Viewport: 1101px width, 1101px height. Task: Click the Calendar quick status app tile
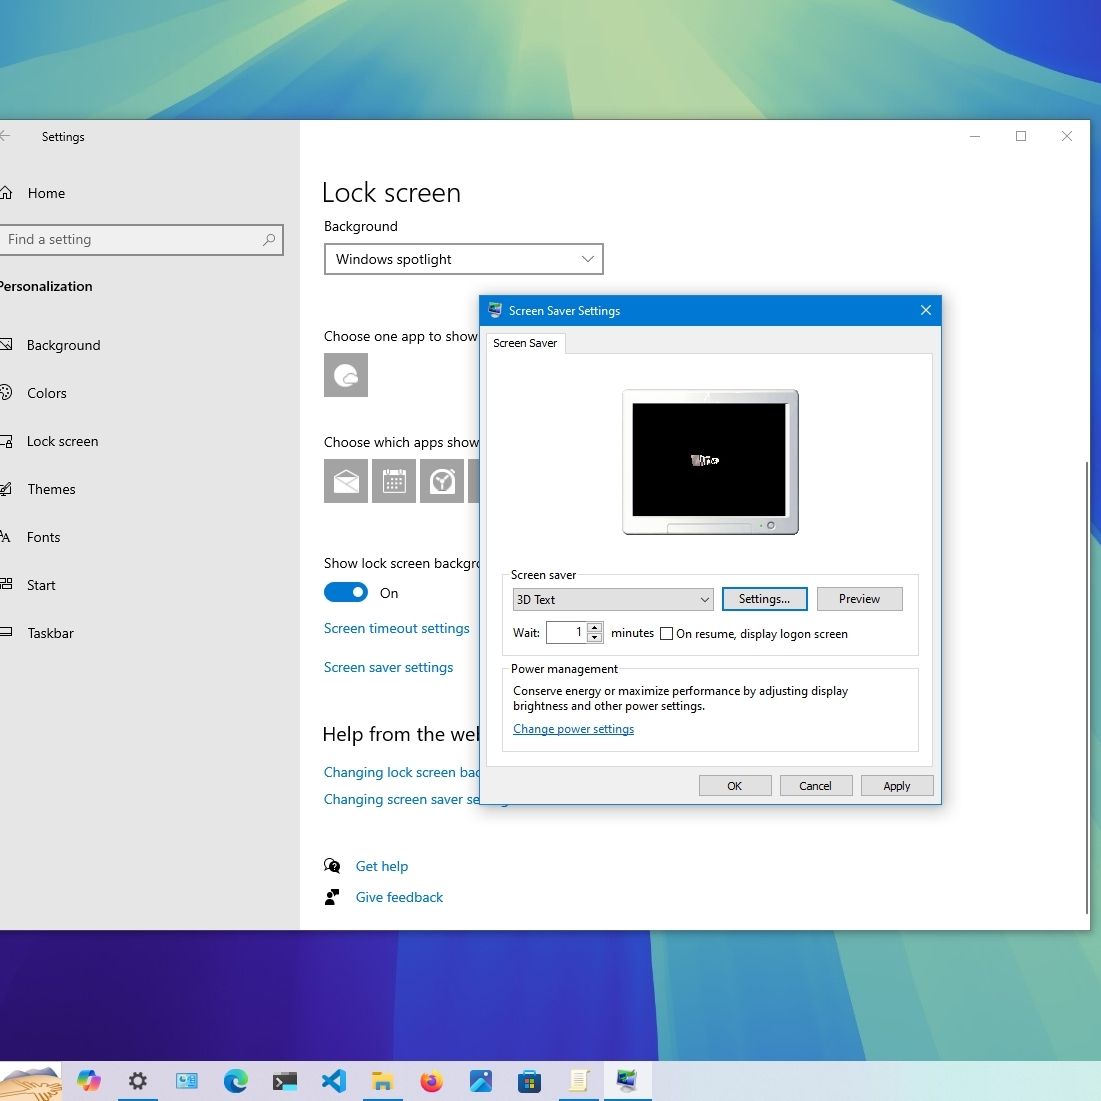tap(394, 481)
